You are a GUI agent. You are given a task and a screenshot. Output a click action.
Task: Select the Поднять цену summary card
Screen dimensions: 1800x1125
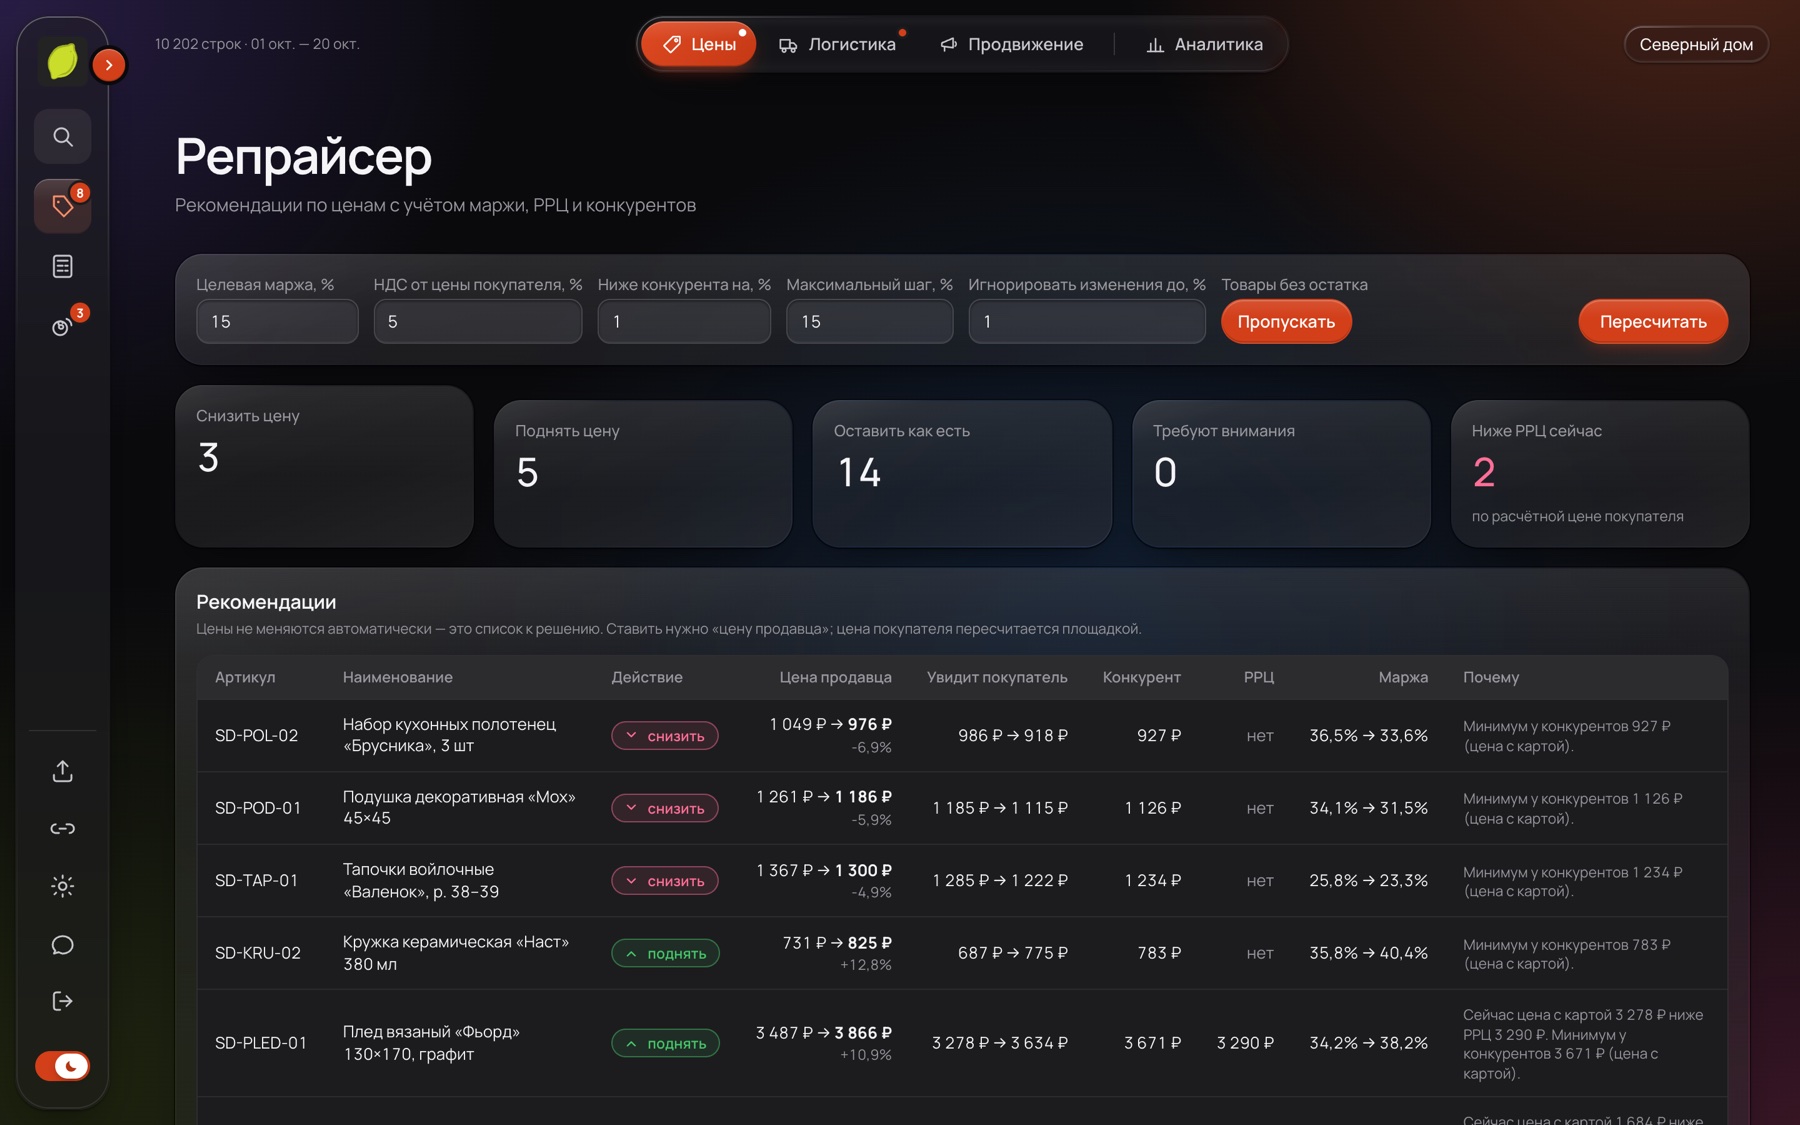click(x=643, y=473)
